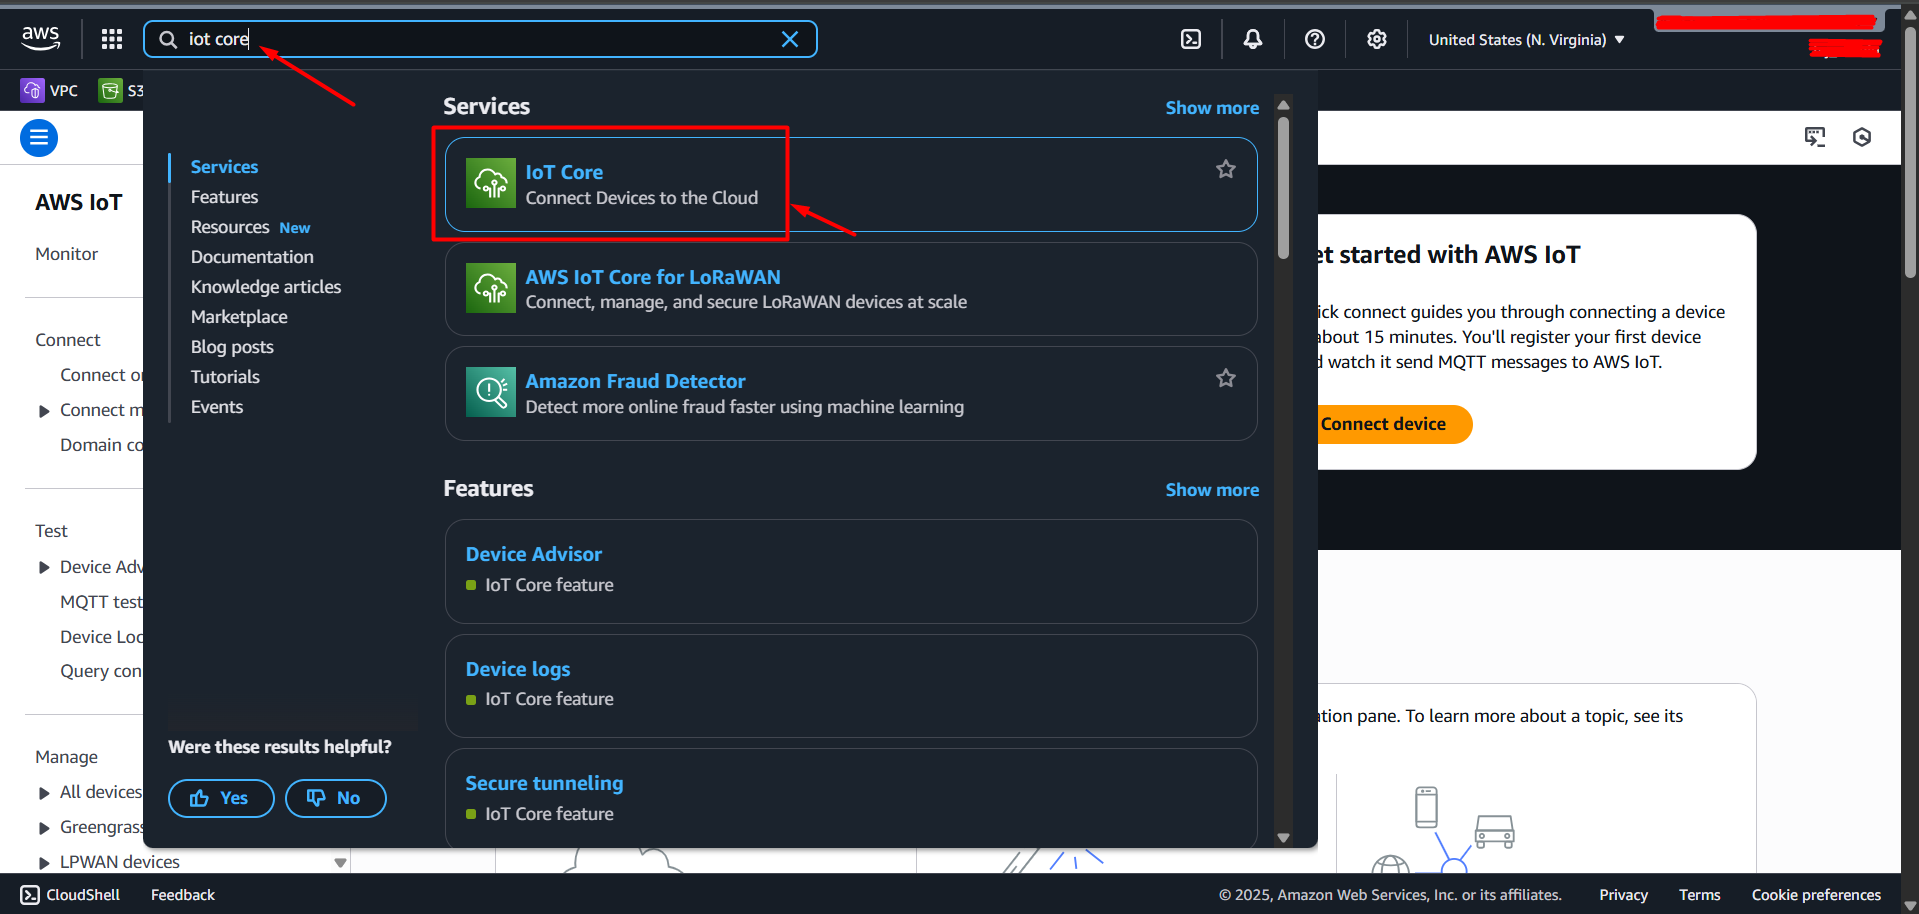Toggle the blue hamburger navigation menu
Screen dimensions: 1919x914
click(39, 138)
